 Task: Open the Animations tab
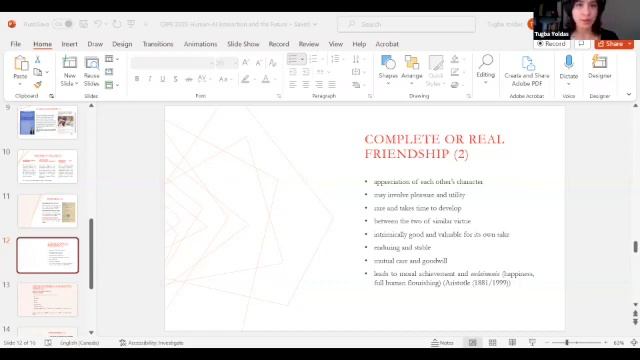(200, 44)
